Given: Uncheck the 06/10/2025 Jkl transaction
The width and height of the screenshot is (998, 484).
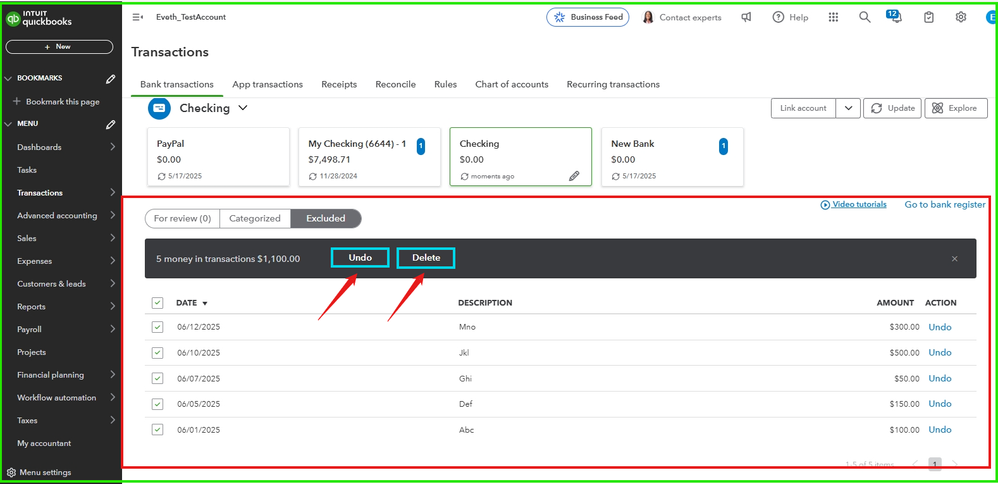Looking at the screenshot, I should pyautogui.click(x=157, y=353).
